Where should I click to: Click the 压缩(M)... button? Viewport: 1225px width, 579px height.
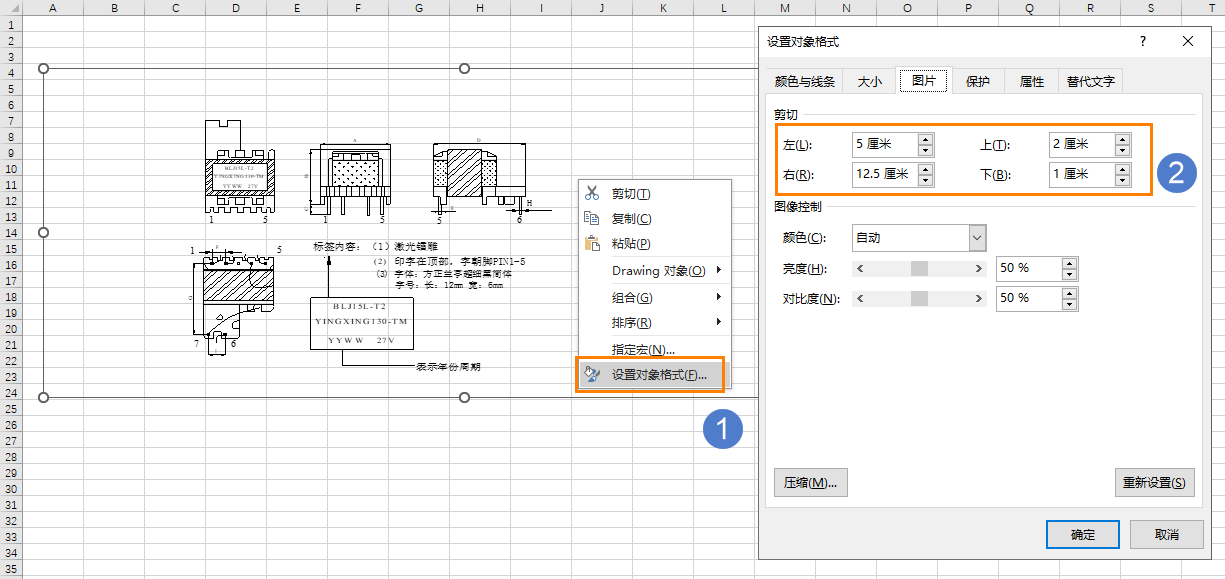[x=811, y=482]
